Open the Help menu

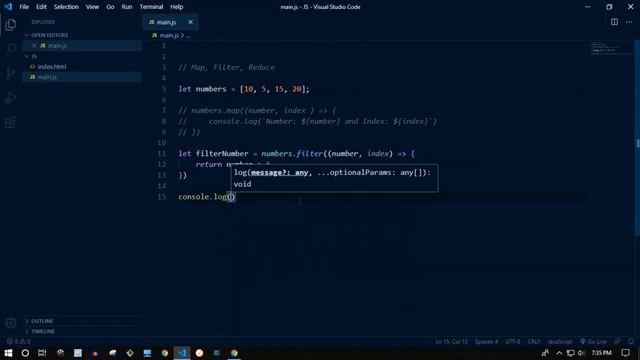tap(177, 7)
